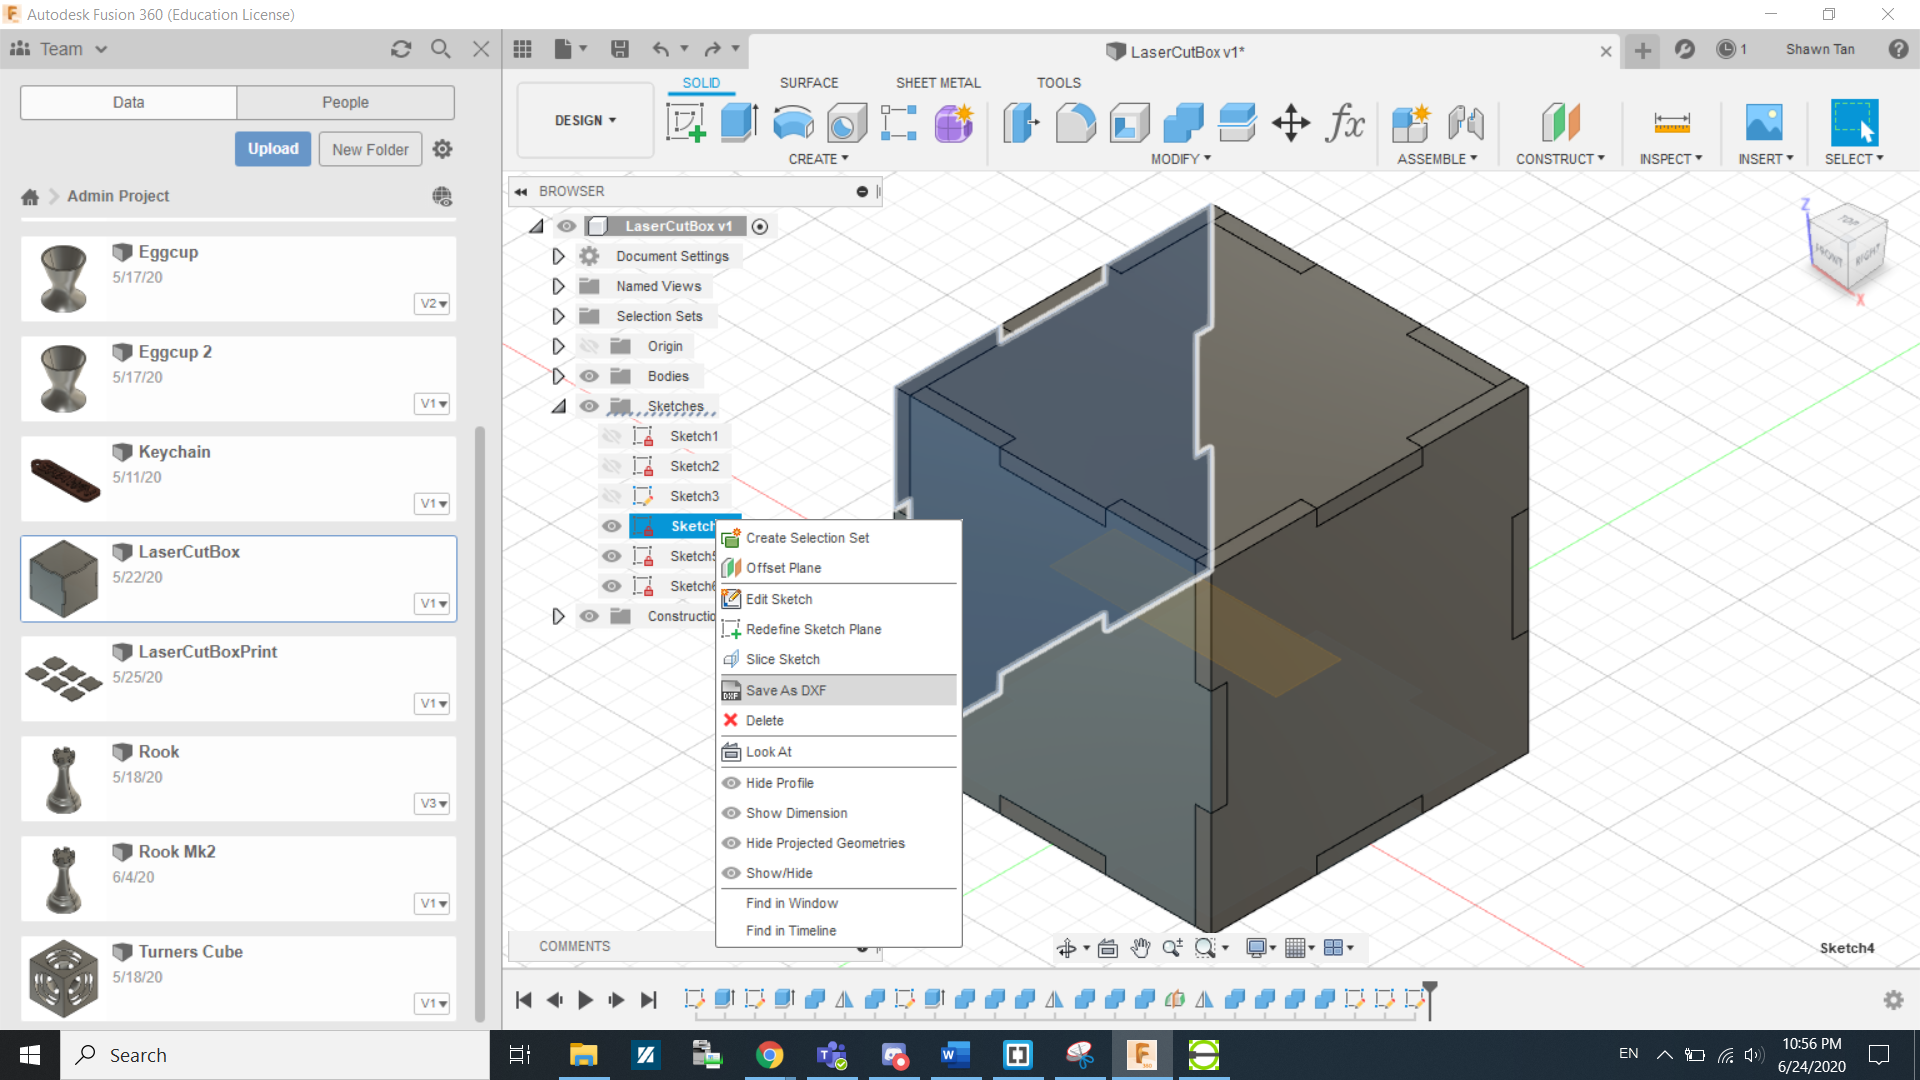1920x1080 pixels.
Task: Click the Upload button
Action: (273, 148)
